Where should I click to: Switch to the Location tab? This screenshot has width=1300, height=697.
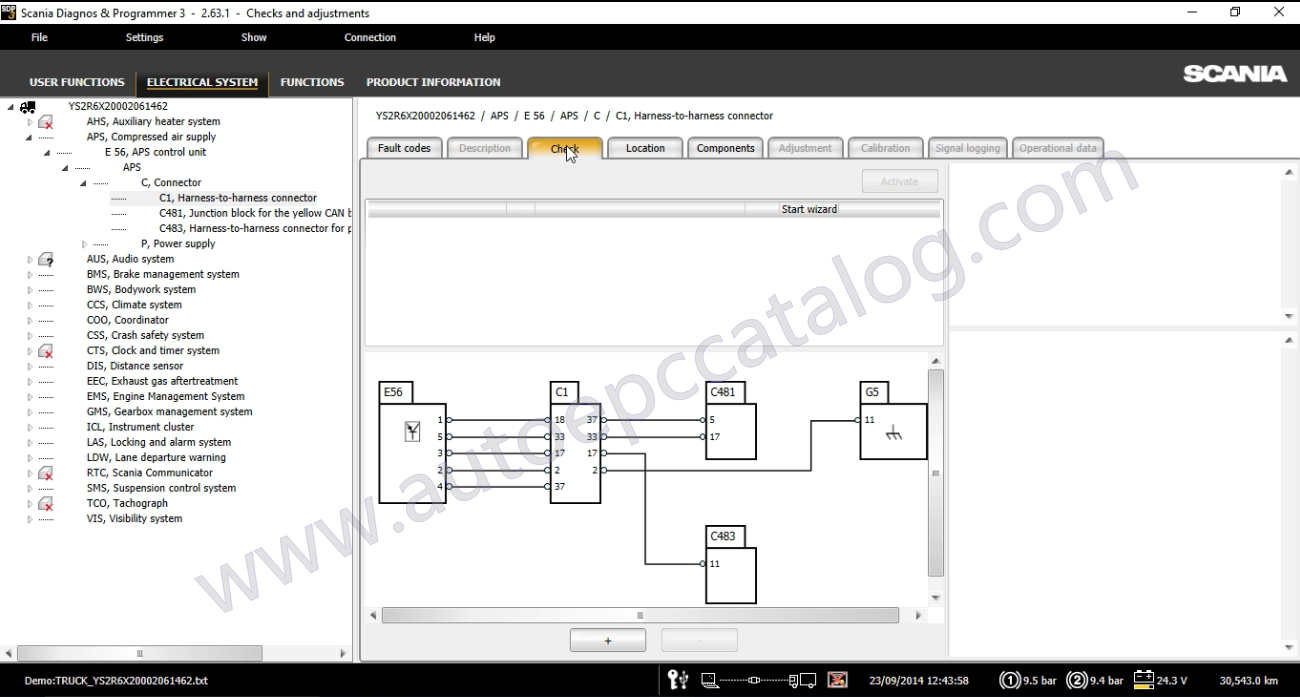click(645, 147)
